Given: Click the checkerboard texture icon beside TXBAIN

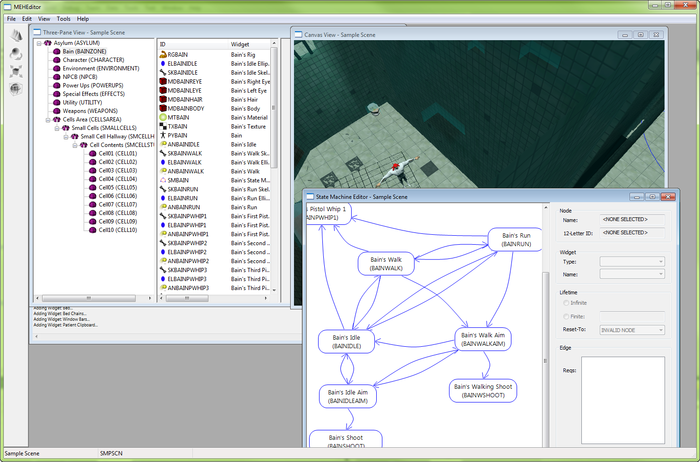Looking at the screenshot, I should coord(163,126).
